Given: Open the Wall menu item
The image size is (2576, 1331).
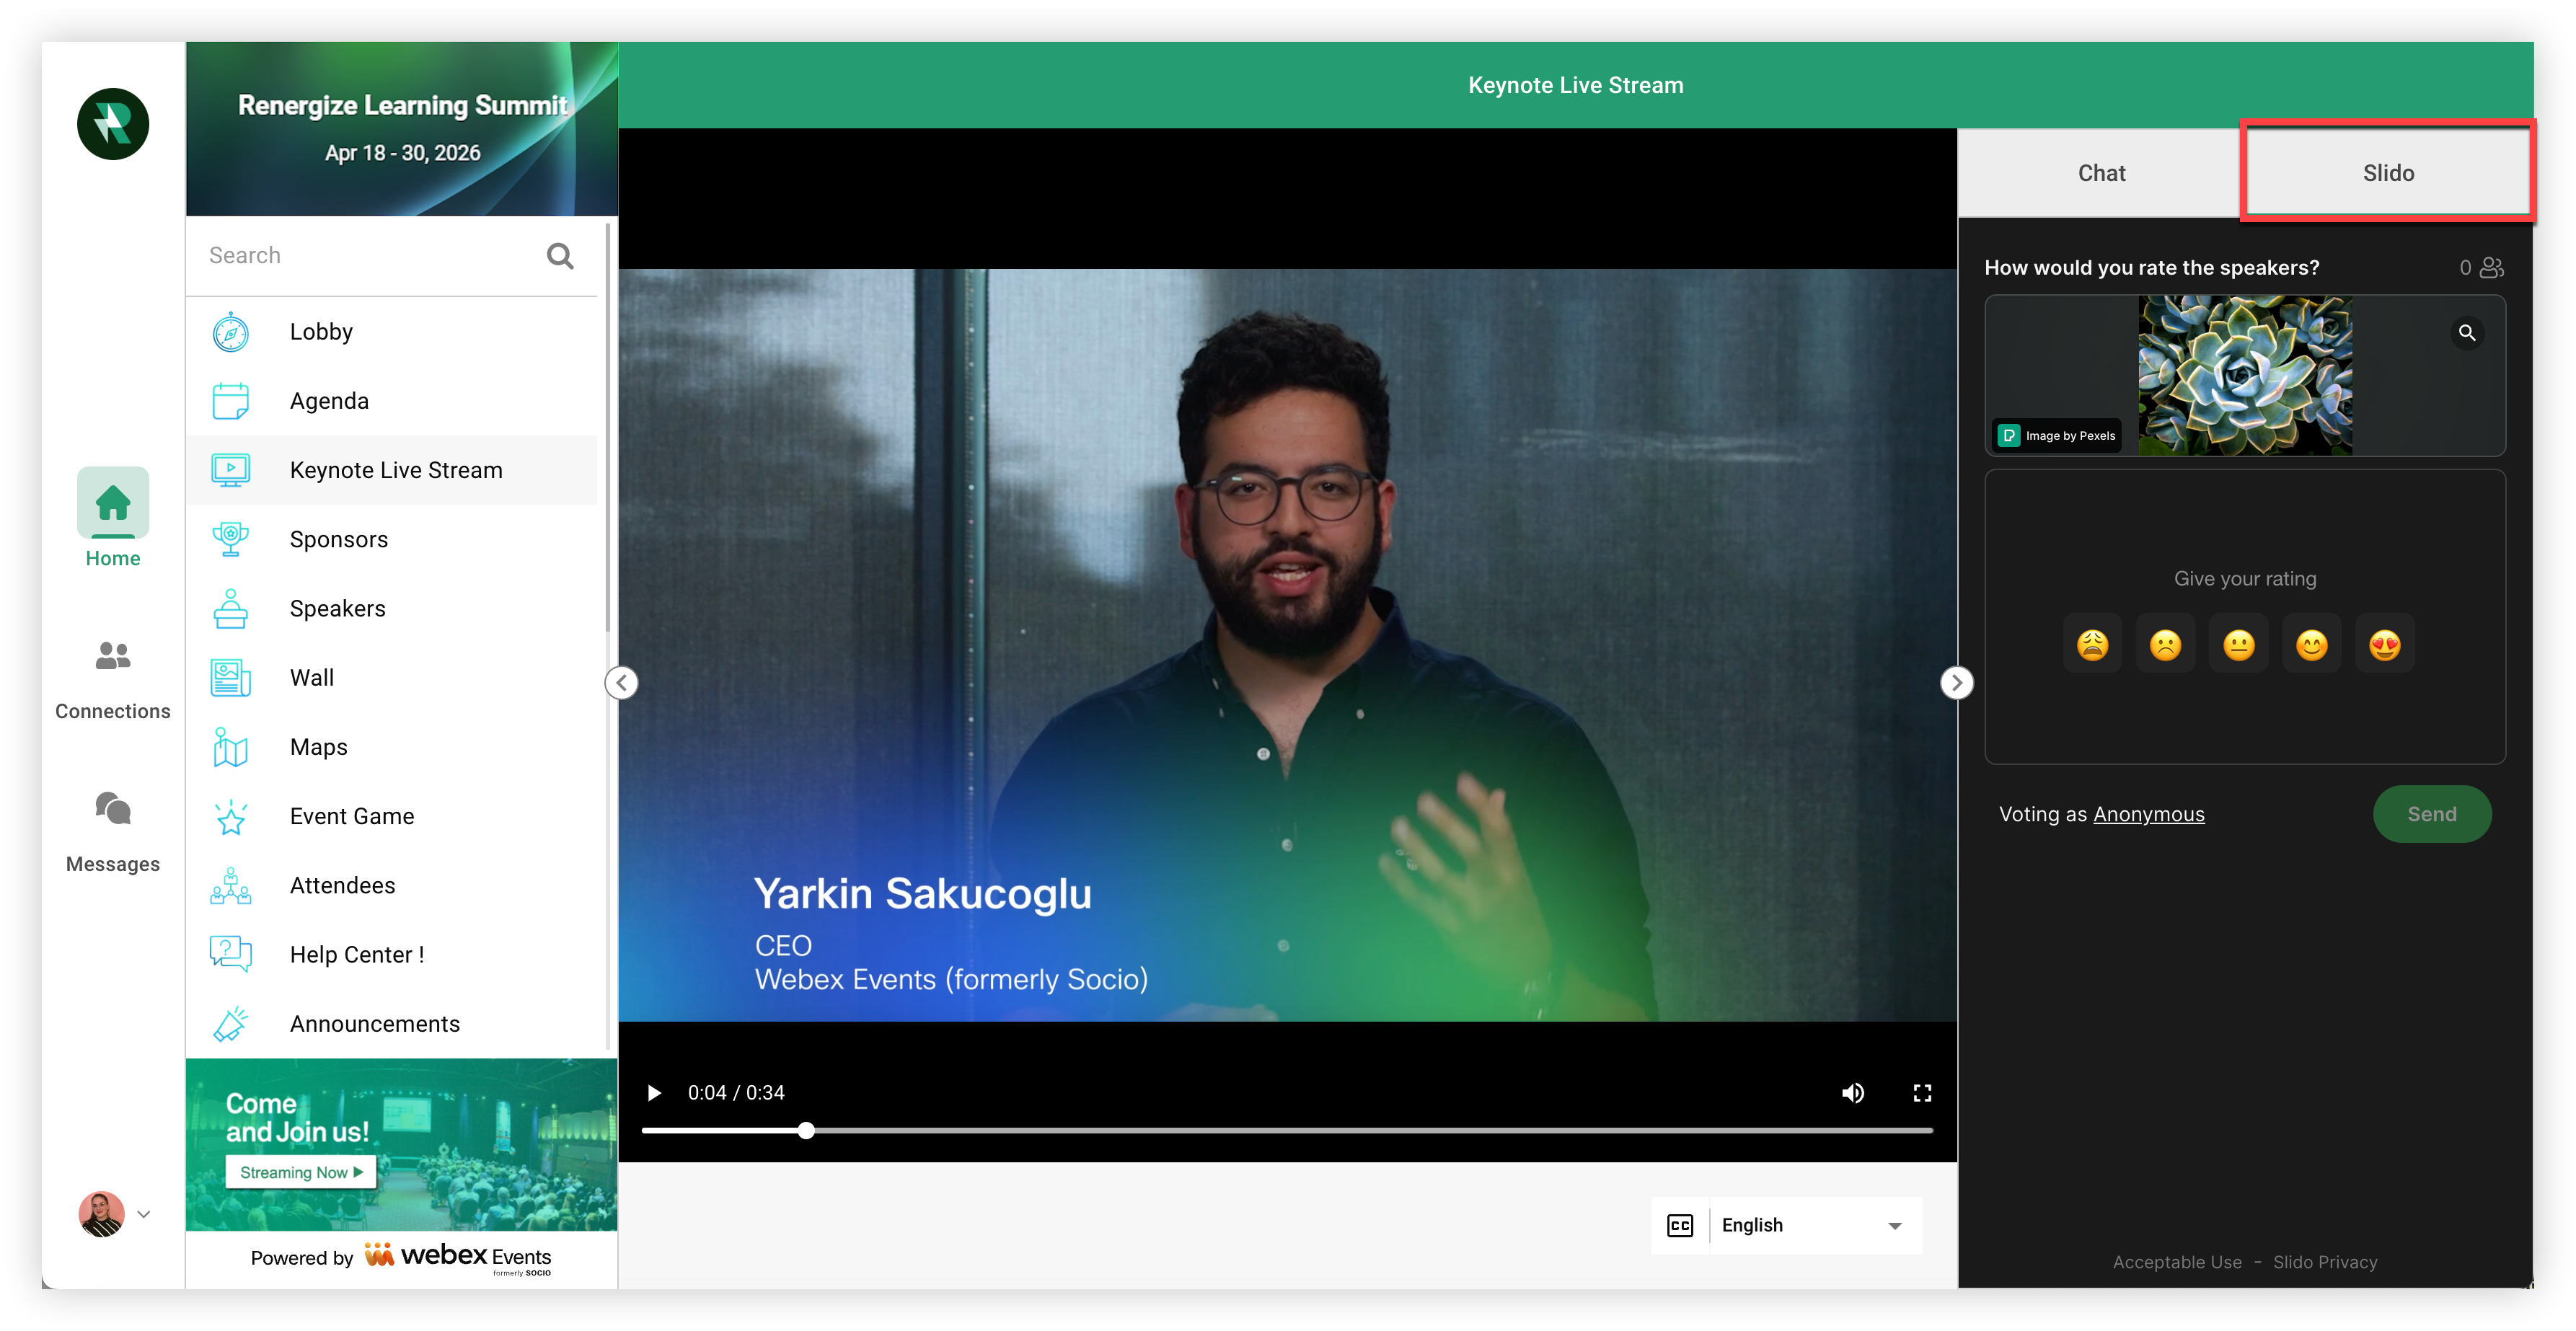Looking at the screenshot, I should tap(392, 678).
